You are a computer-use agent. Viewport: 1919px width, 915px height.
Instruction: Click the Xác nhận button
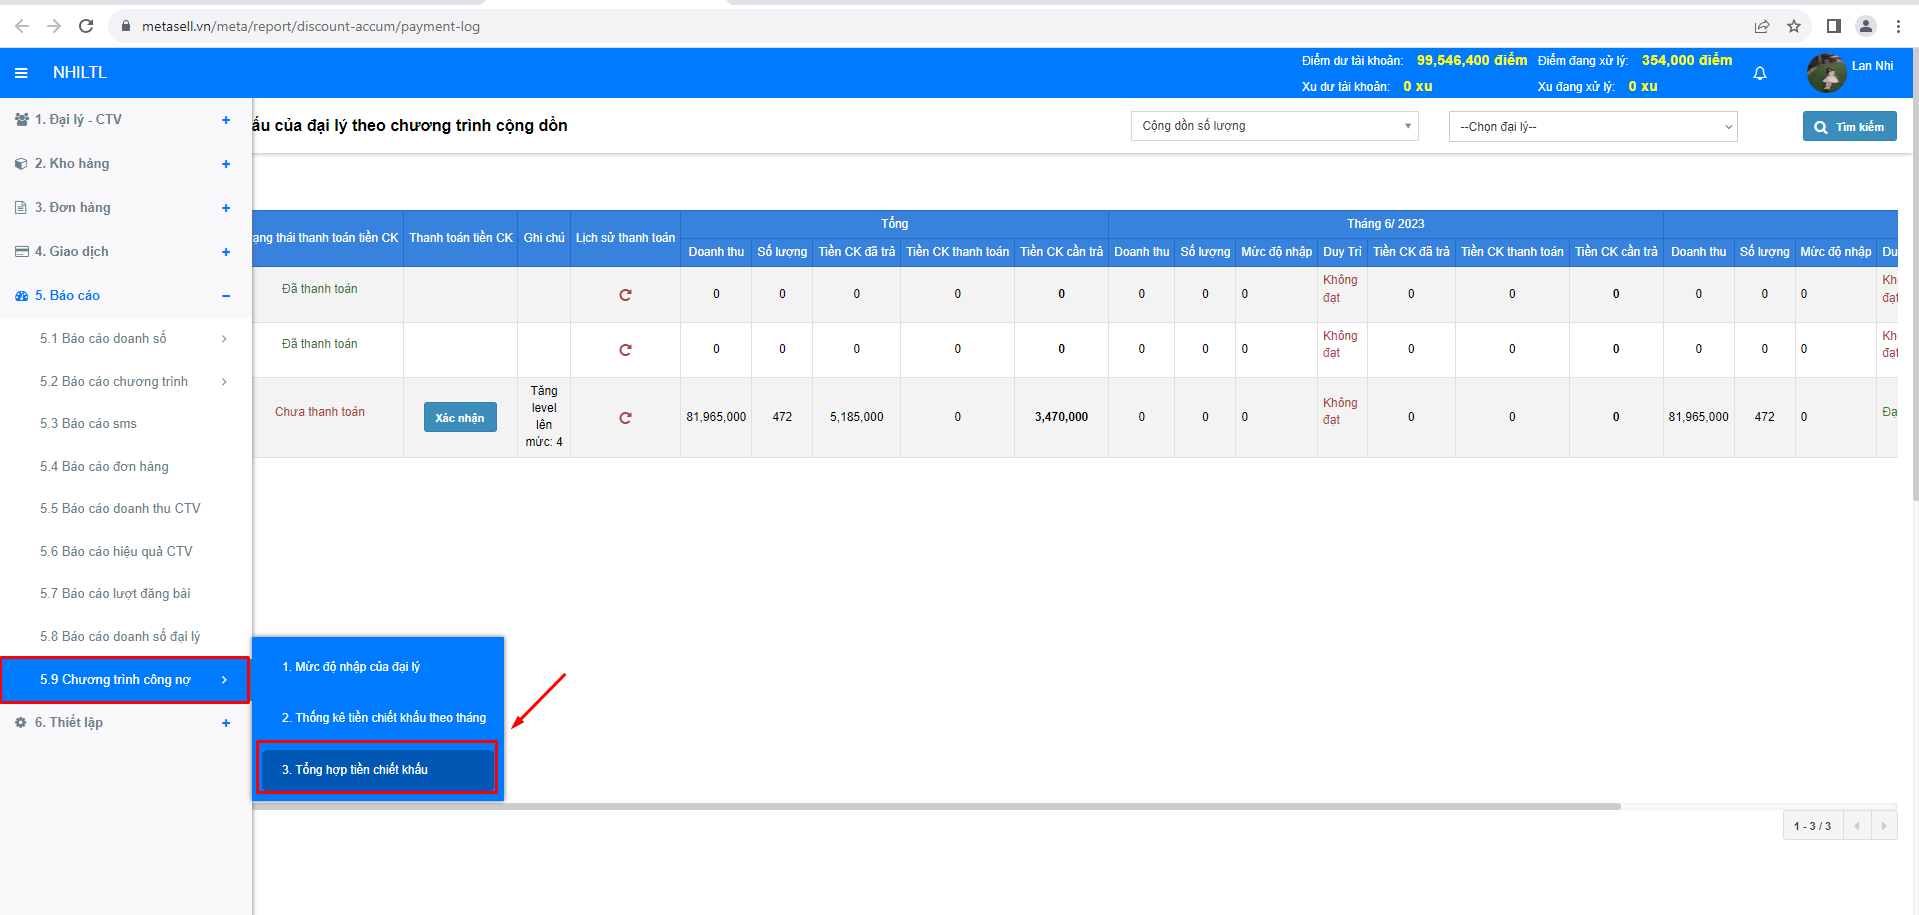click(460, 418)
